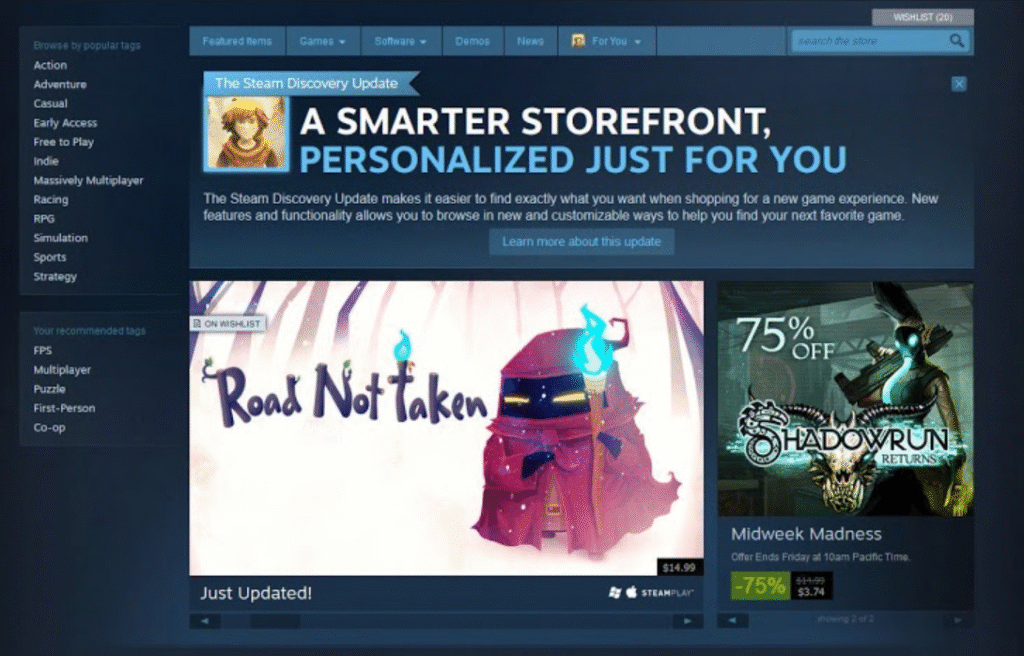The width and height of the screenshot is (1024, 656).
Task: Advance featured carousel with right arrow
Action: point(687,621)
